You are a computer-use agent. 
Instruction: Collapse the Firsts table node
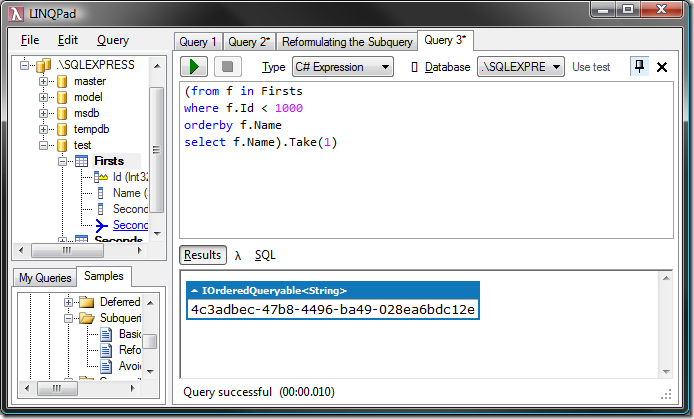coord(62,161)
